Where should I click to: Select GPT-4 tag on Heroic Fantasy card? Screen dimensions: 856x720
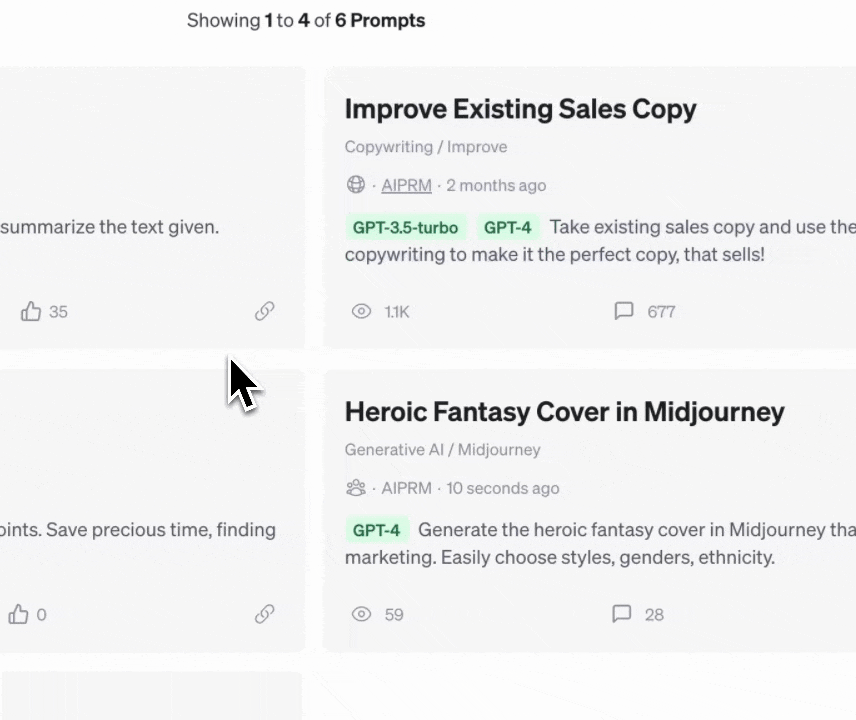[x=376, y=530]
